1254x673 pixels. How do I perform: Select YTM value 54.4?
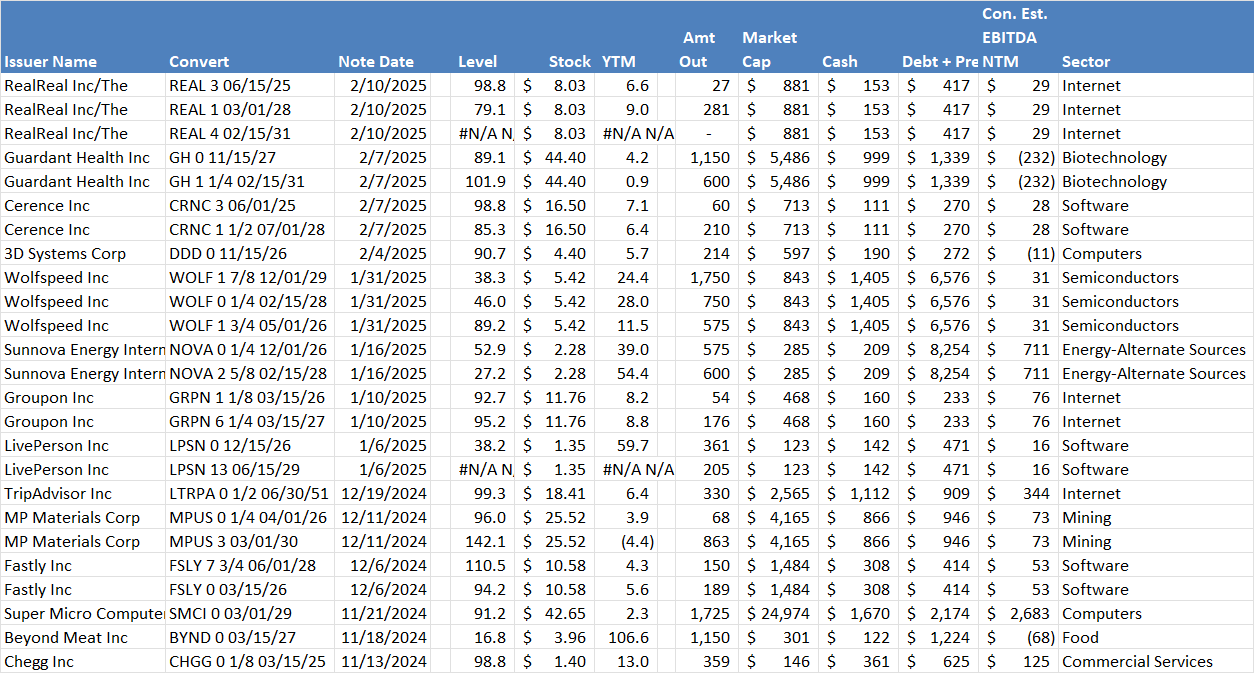pyautogui.click(x=633, y=374)
